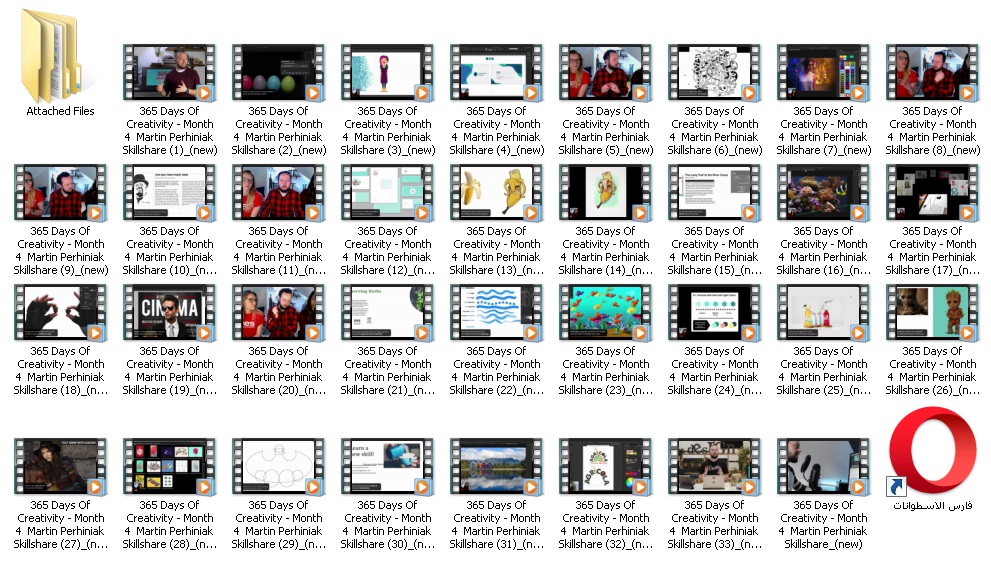Select video file Skillshare (23) fish thumbnail

(605, 313)
